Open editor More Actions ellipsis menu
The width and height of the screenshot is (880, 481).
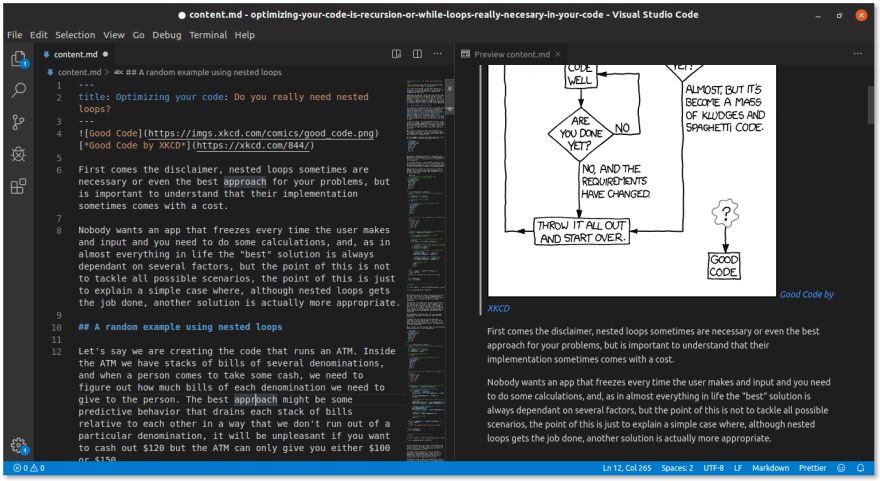(x=438, y=54)
